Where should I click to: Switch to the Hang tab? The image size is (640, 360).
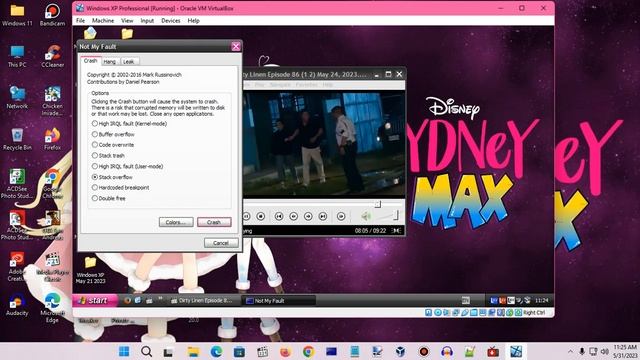[x=109, y=62]
